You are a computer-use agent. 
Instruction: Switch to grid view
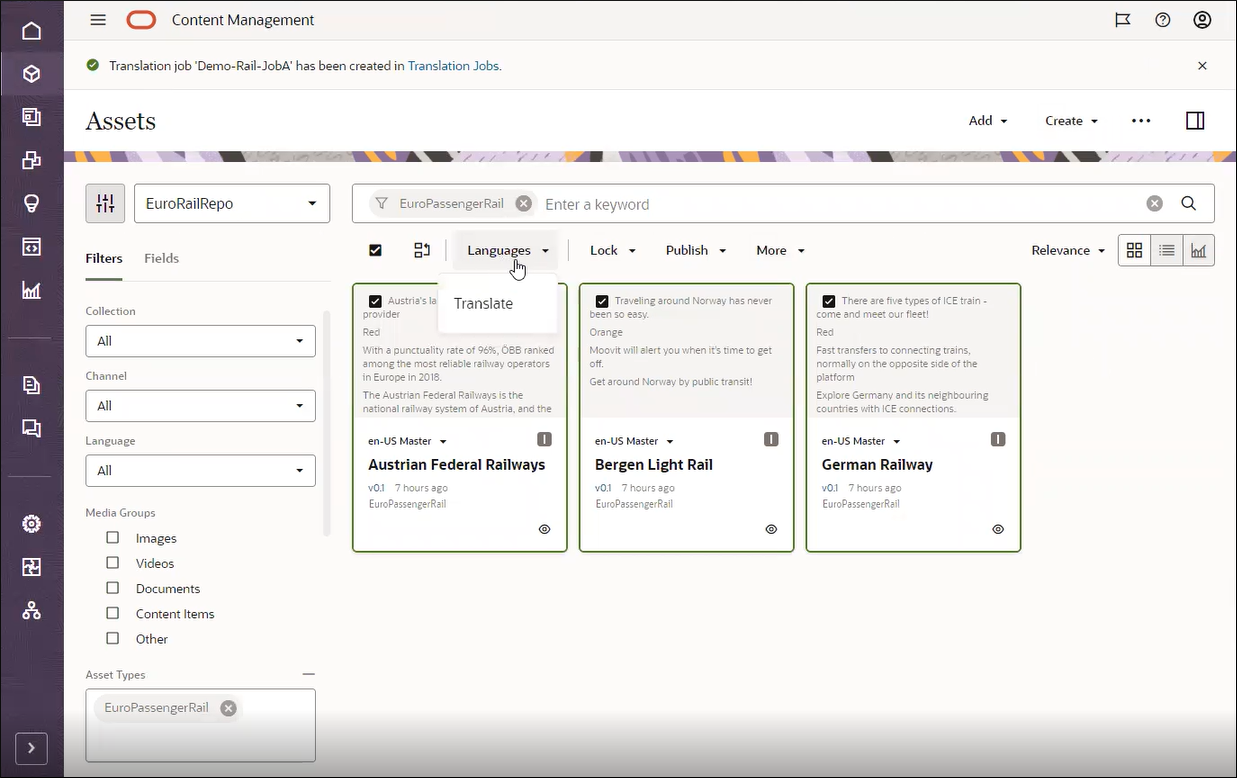click(1134, 250)
